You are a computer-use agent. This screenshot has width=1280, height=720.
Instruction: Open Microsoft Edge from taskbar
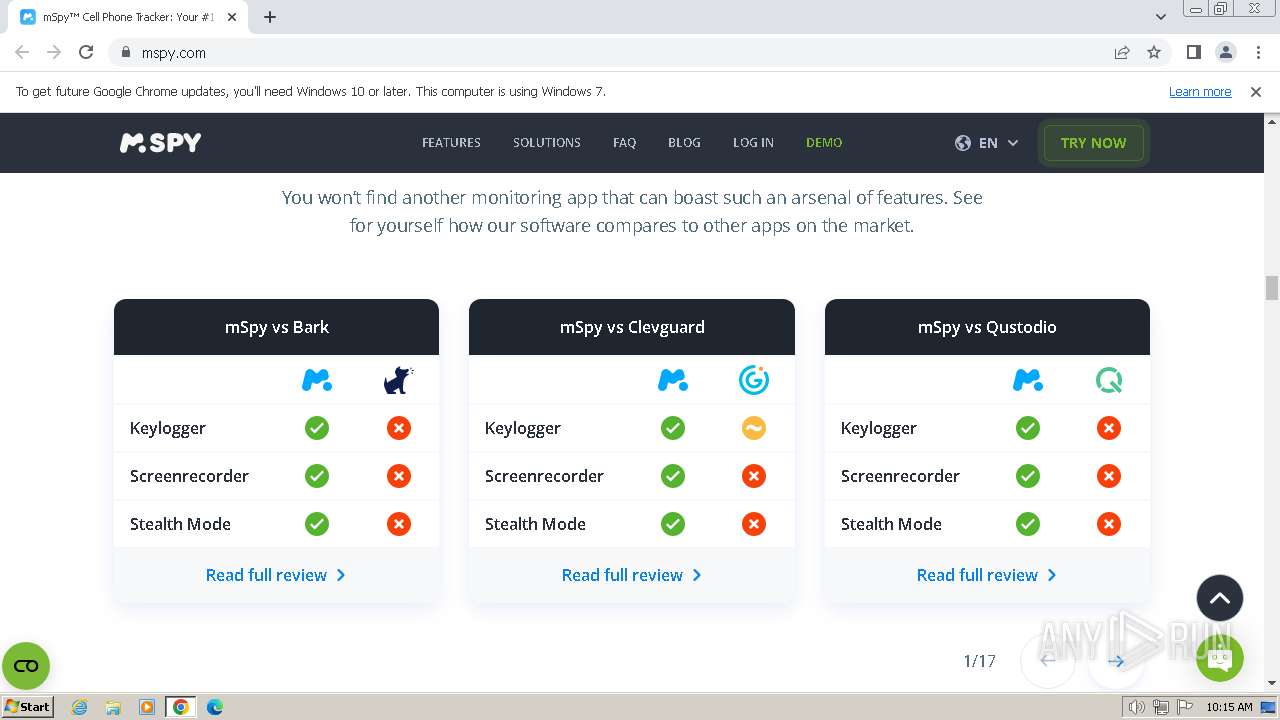[x=215, y=707]
